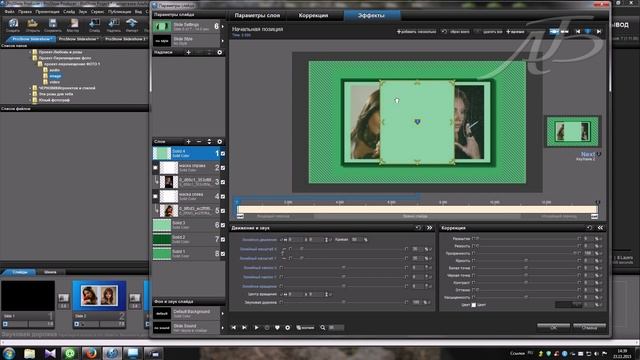Go to next keyframe arrow at top right
The image size is (640, 360).
point(599,31)
